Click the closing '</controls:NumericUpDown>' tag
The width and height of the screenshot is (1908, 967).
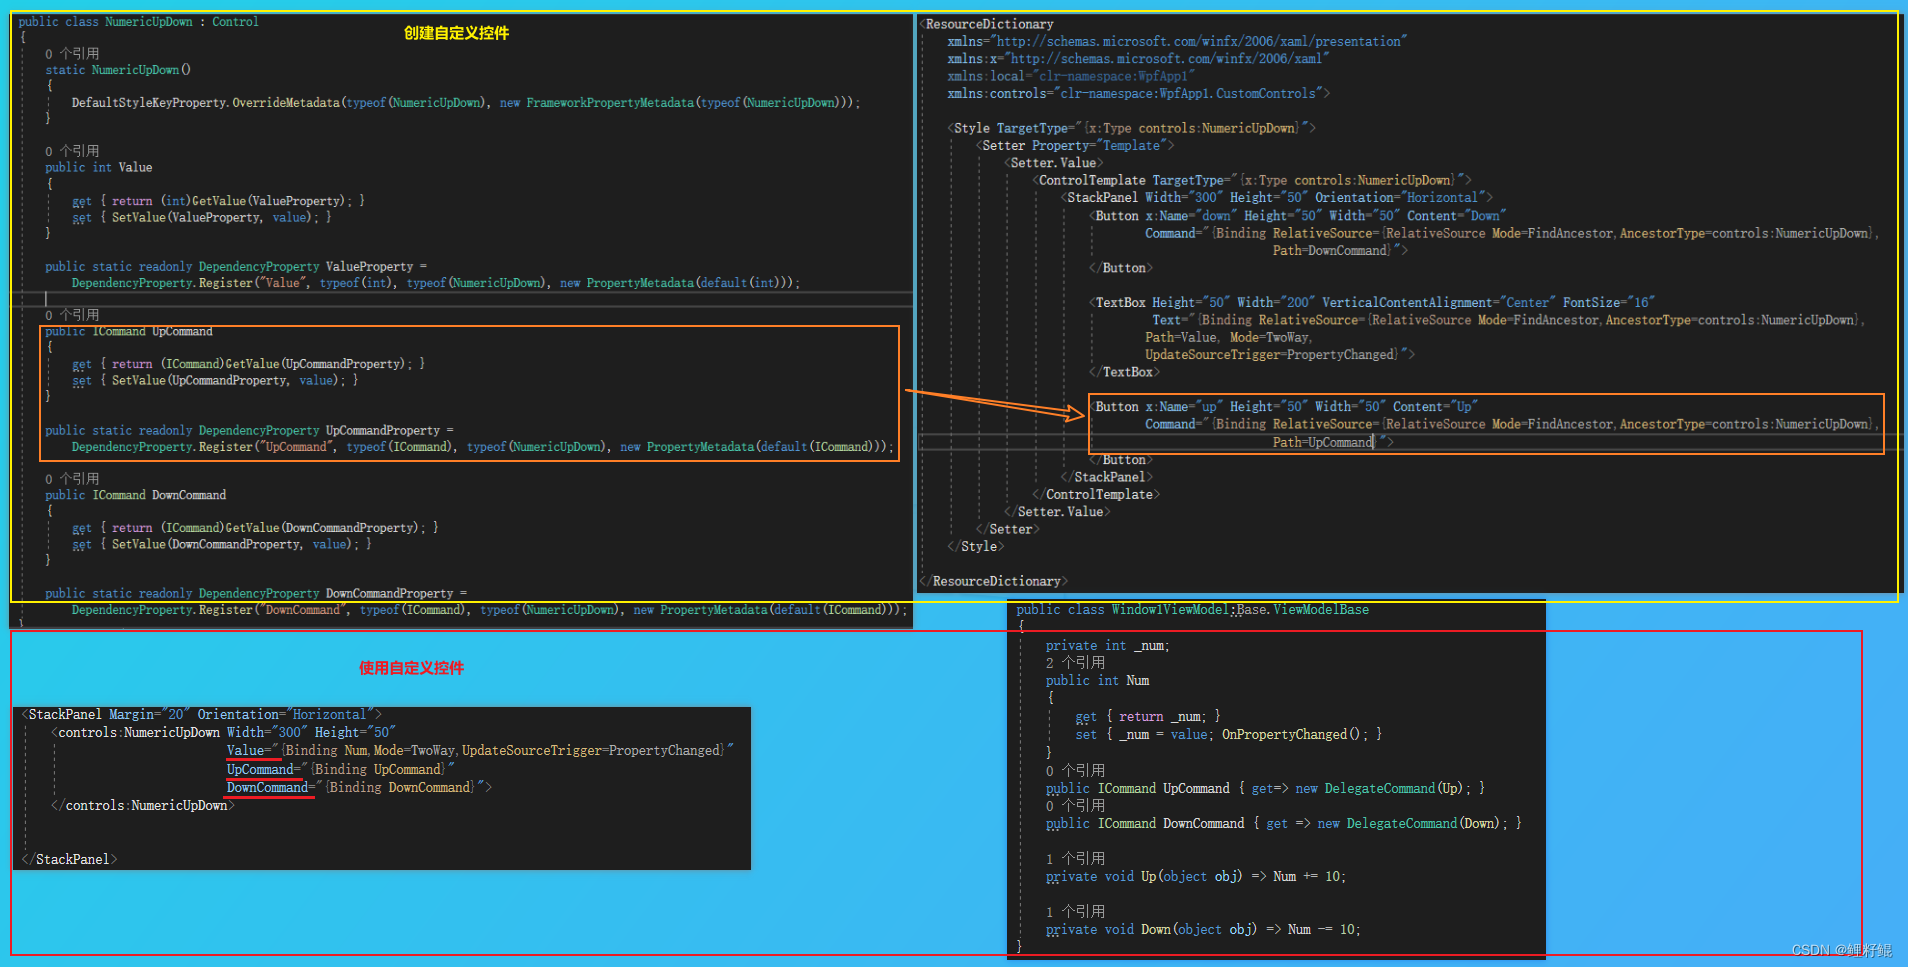pos(143,806)
